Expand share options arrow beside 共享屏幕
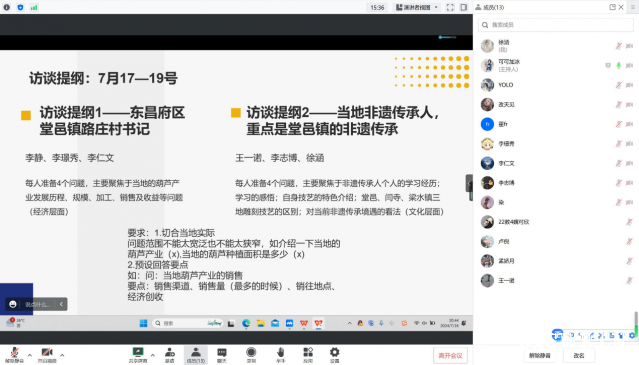Image resolution: width=639 pixels, height=365 pixels. [x=153, y=355]
